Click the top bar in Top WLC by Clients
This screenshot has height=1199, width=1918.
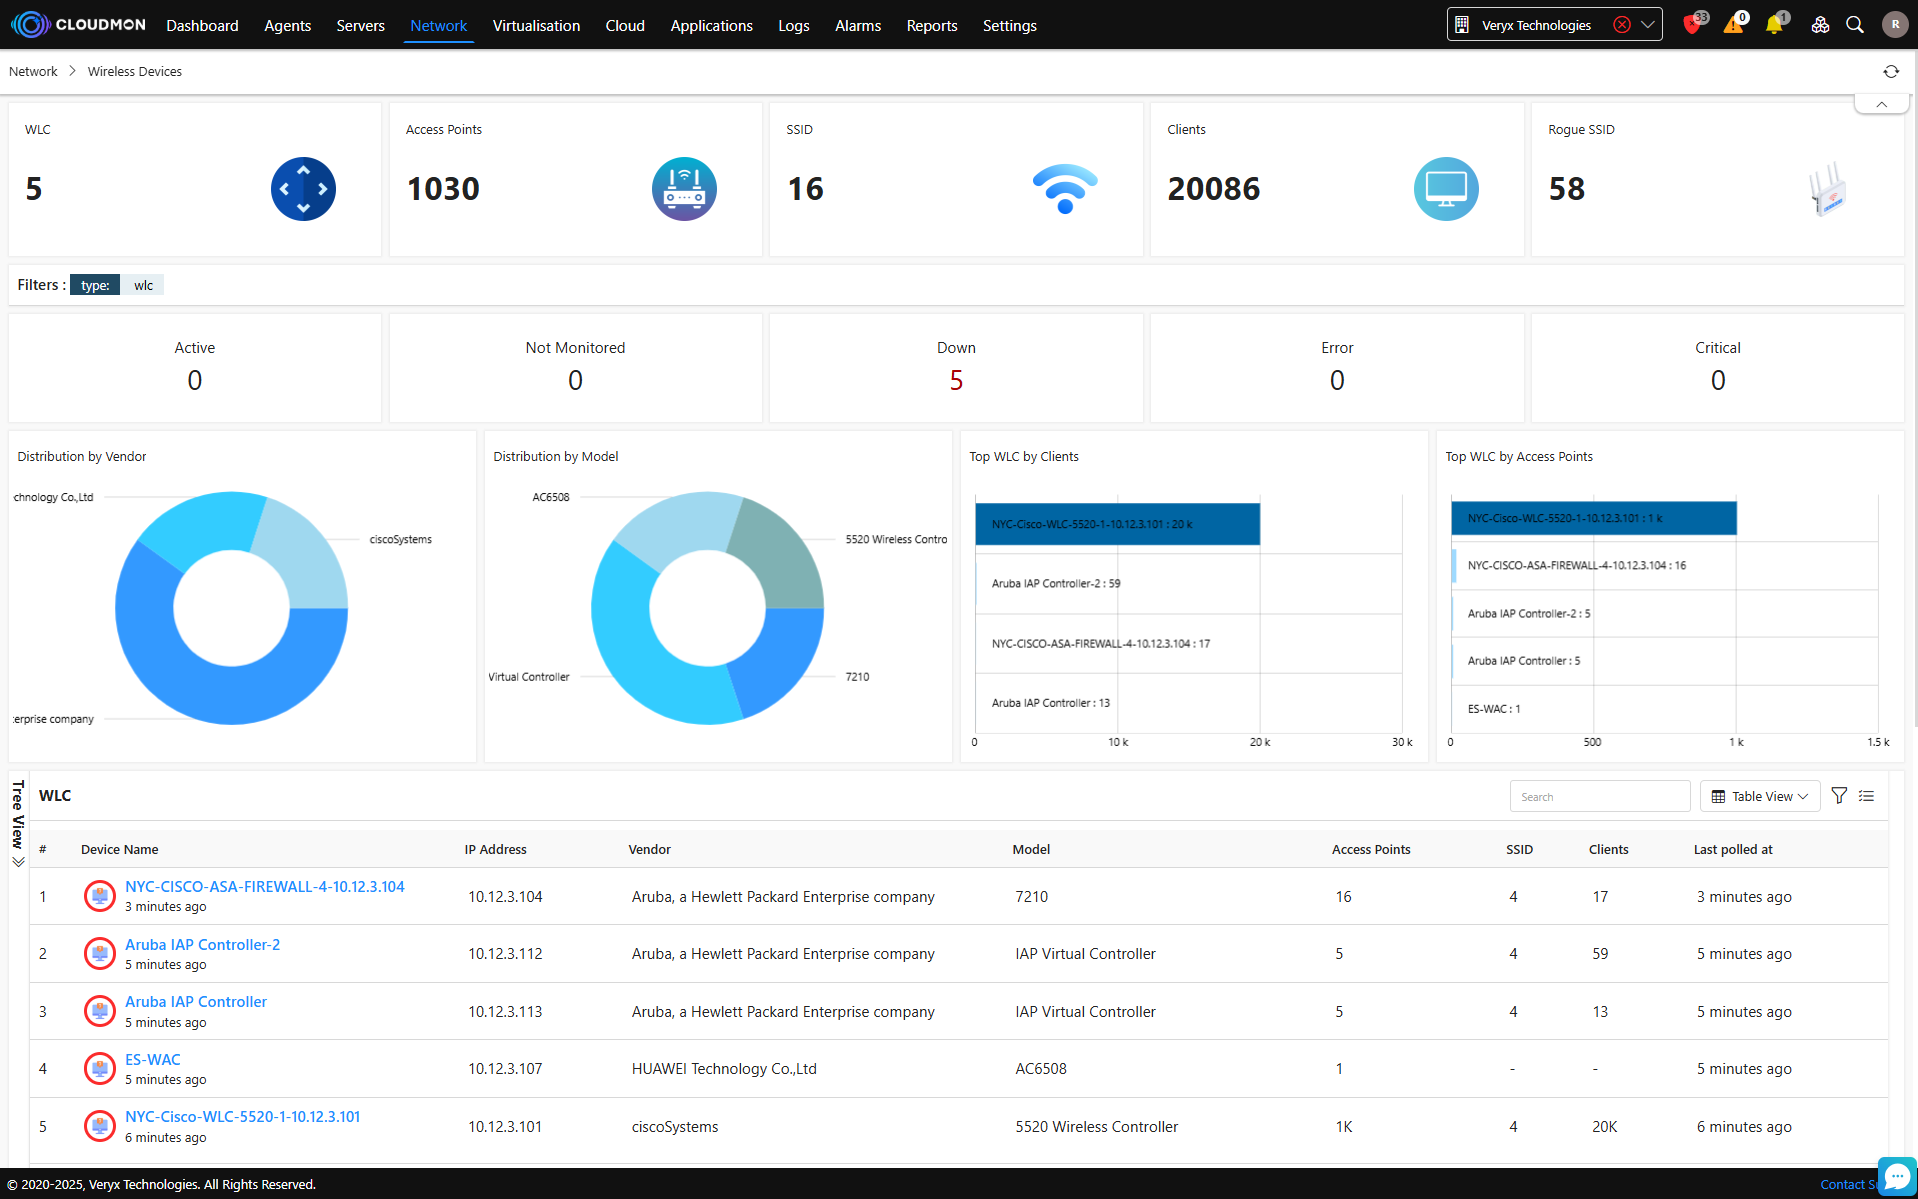click(1116, 524)
